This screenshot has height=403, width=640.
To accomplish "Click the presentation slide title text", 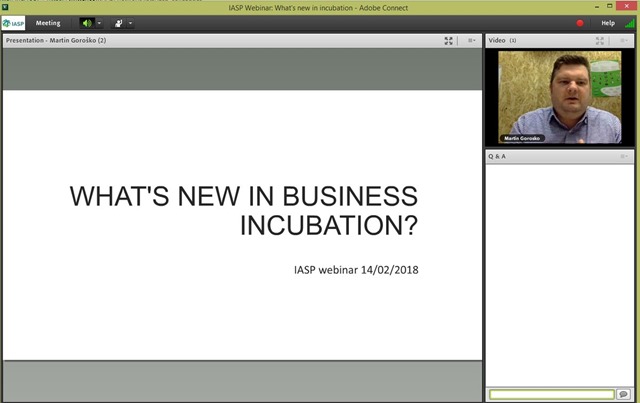I will 244,210.
